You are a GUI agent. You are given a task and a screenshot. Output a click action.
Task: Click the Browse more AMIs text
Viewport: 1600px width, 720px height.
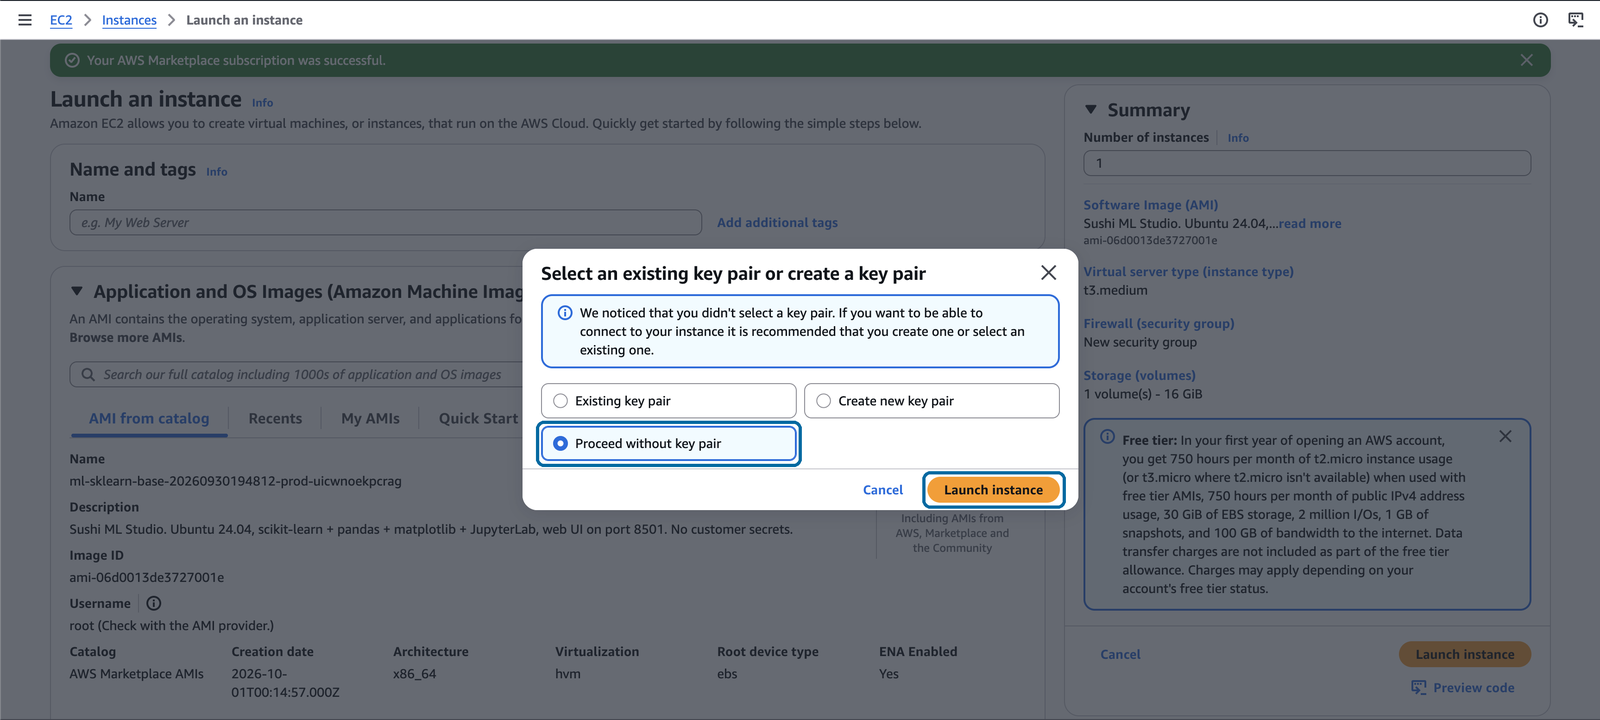tap(127, 338)
